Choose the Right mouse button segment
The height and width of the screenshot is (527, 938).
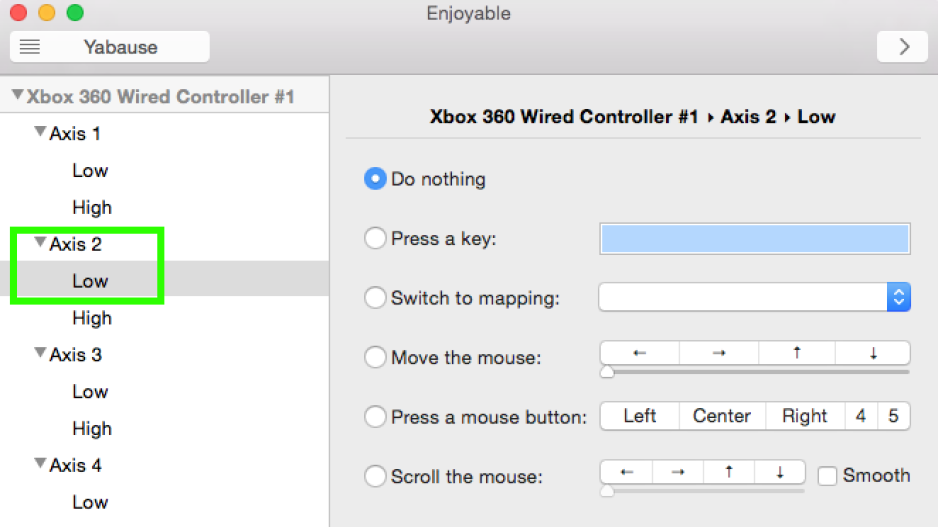(x=805, y=416)
